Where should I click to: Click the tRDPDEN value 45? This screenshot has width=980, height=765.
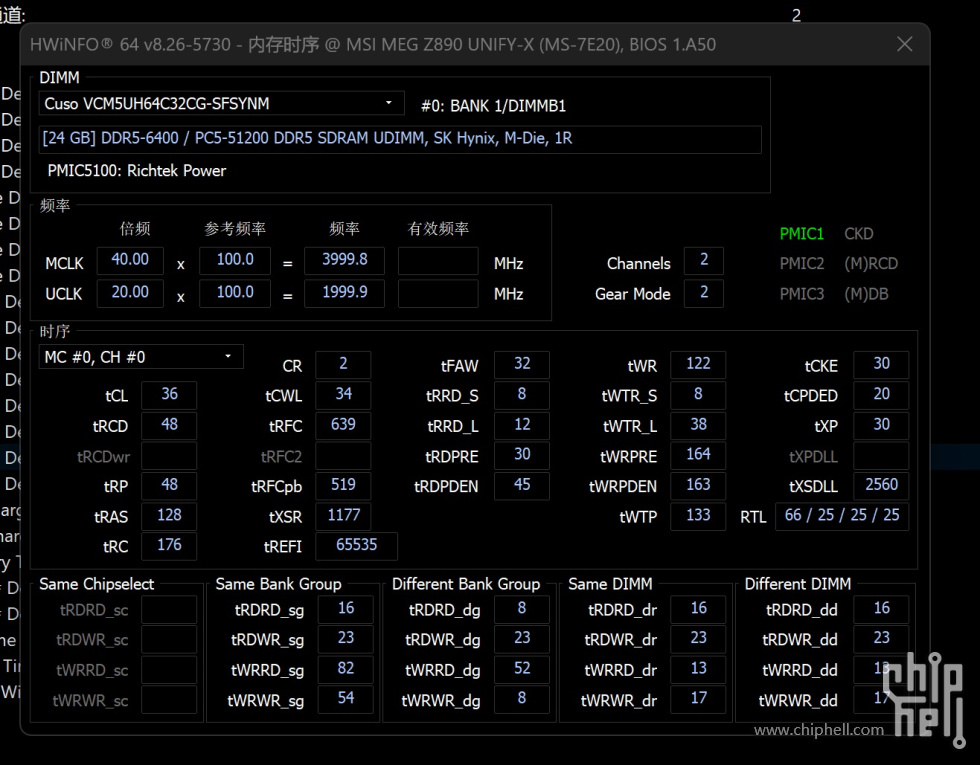[x=522, y=485]
